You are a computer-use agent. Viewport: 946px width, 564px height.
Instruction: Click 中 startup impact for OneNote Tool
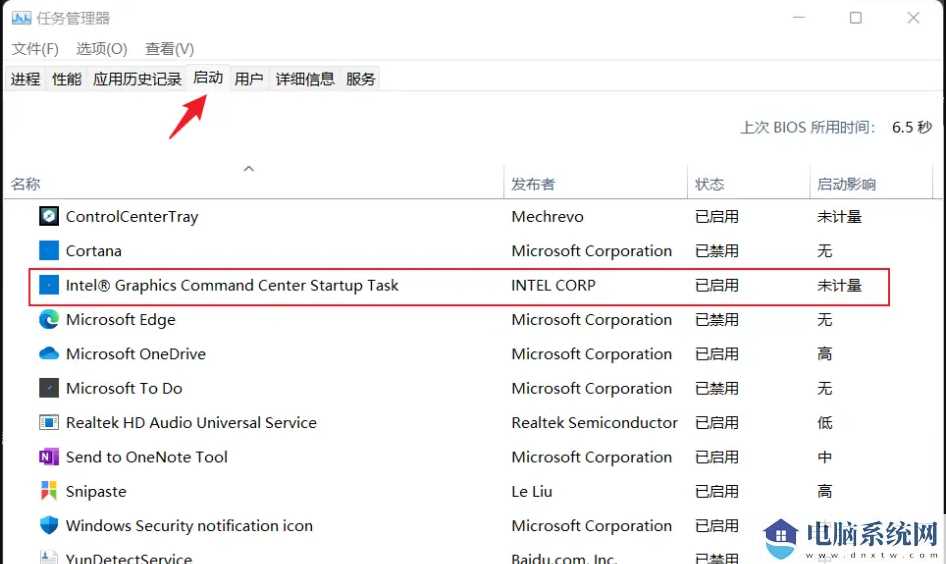pos(825,457)
